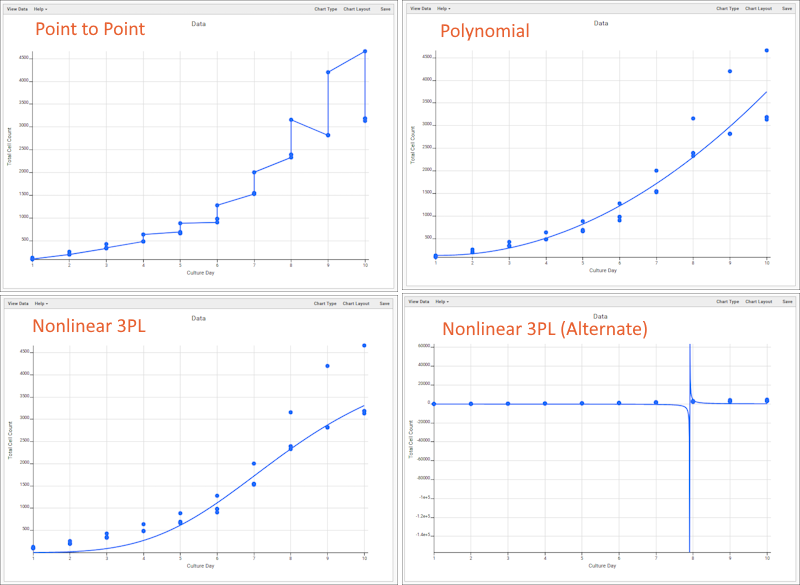
Task: Expand Help dropdown in Nonlinear 3PL (Alternate) chart
Action: 442,301
